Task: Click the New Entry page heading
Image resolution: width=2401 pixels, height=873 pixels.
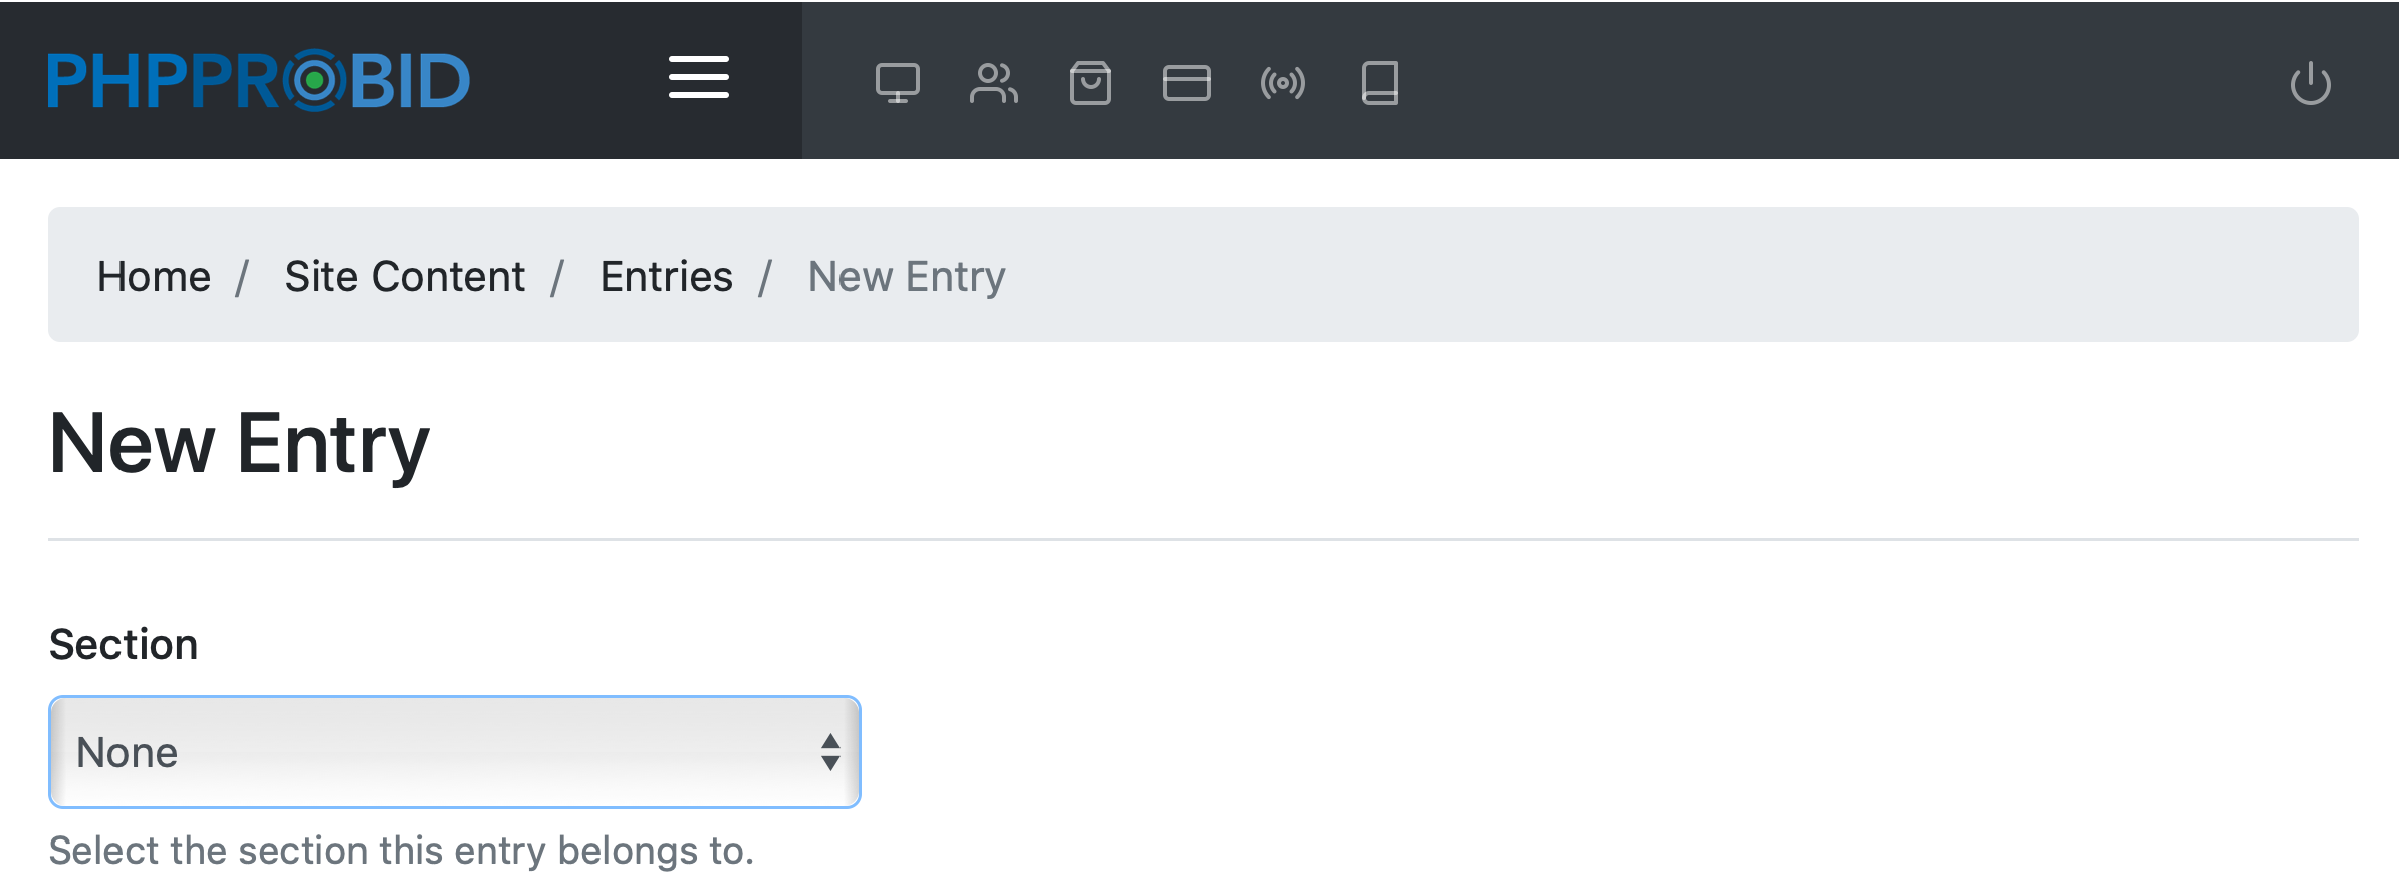Action: click(239, 444)
